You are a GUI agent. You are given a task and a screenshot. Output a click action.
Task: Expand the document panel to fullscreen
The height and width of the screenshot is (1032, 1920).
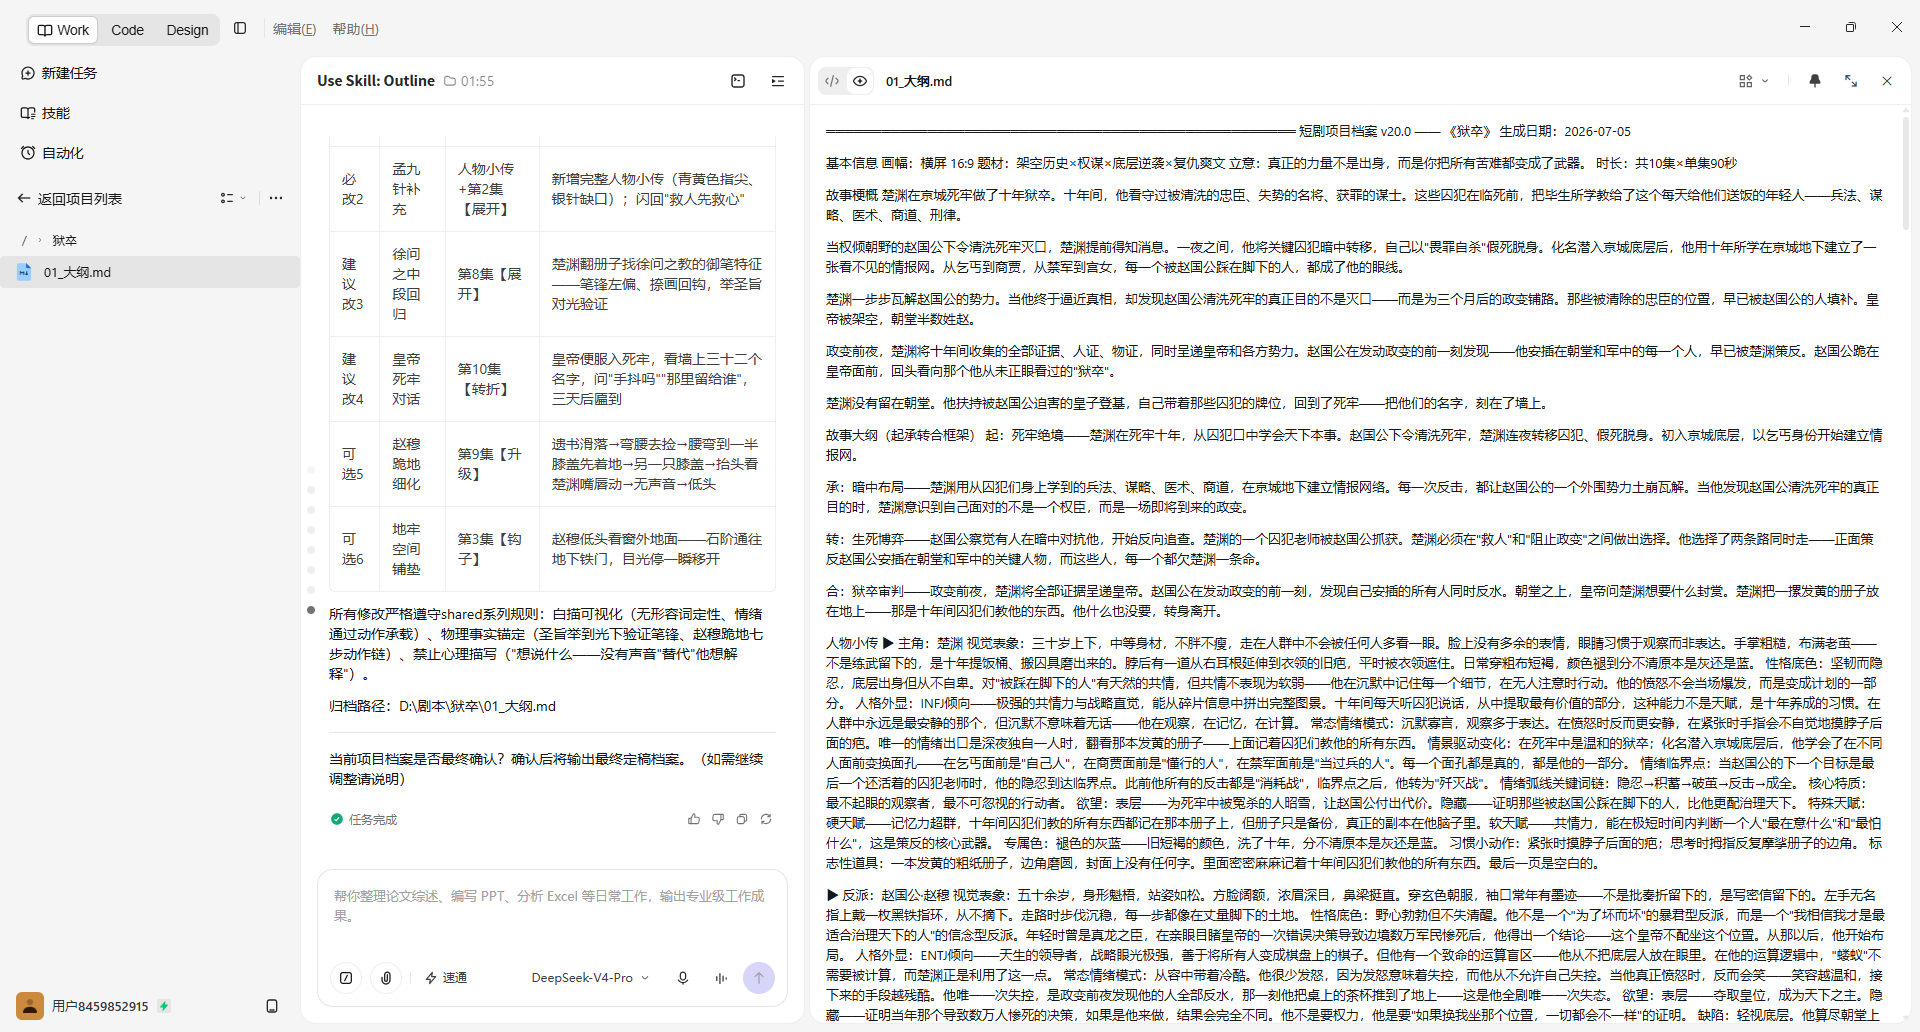point(1851,81)
